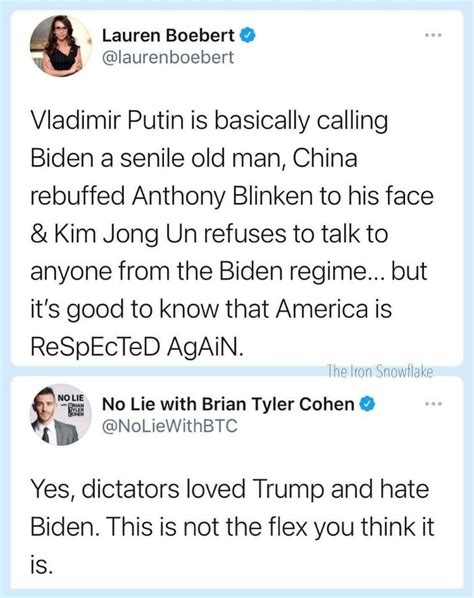Open the @laurenboebert handle link
Image resolution: width=474 pixels, height=598 pixels.
[x=168, y=57]
